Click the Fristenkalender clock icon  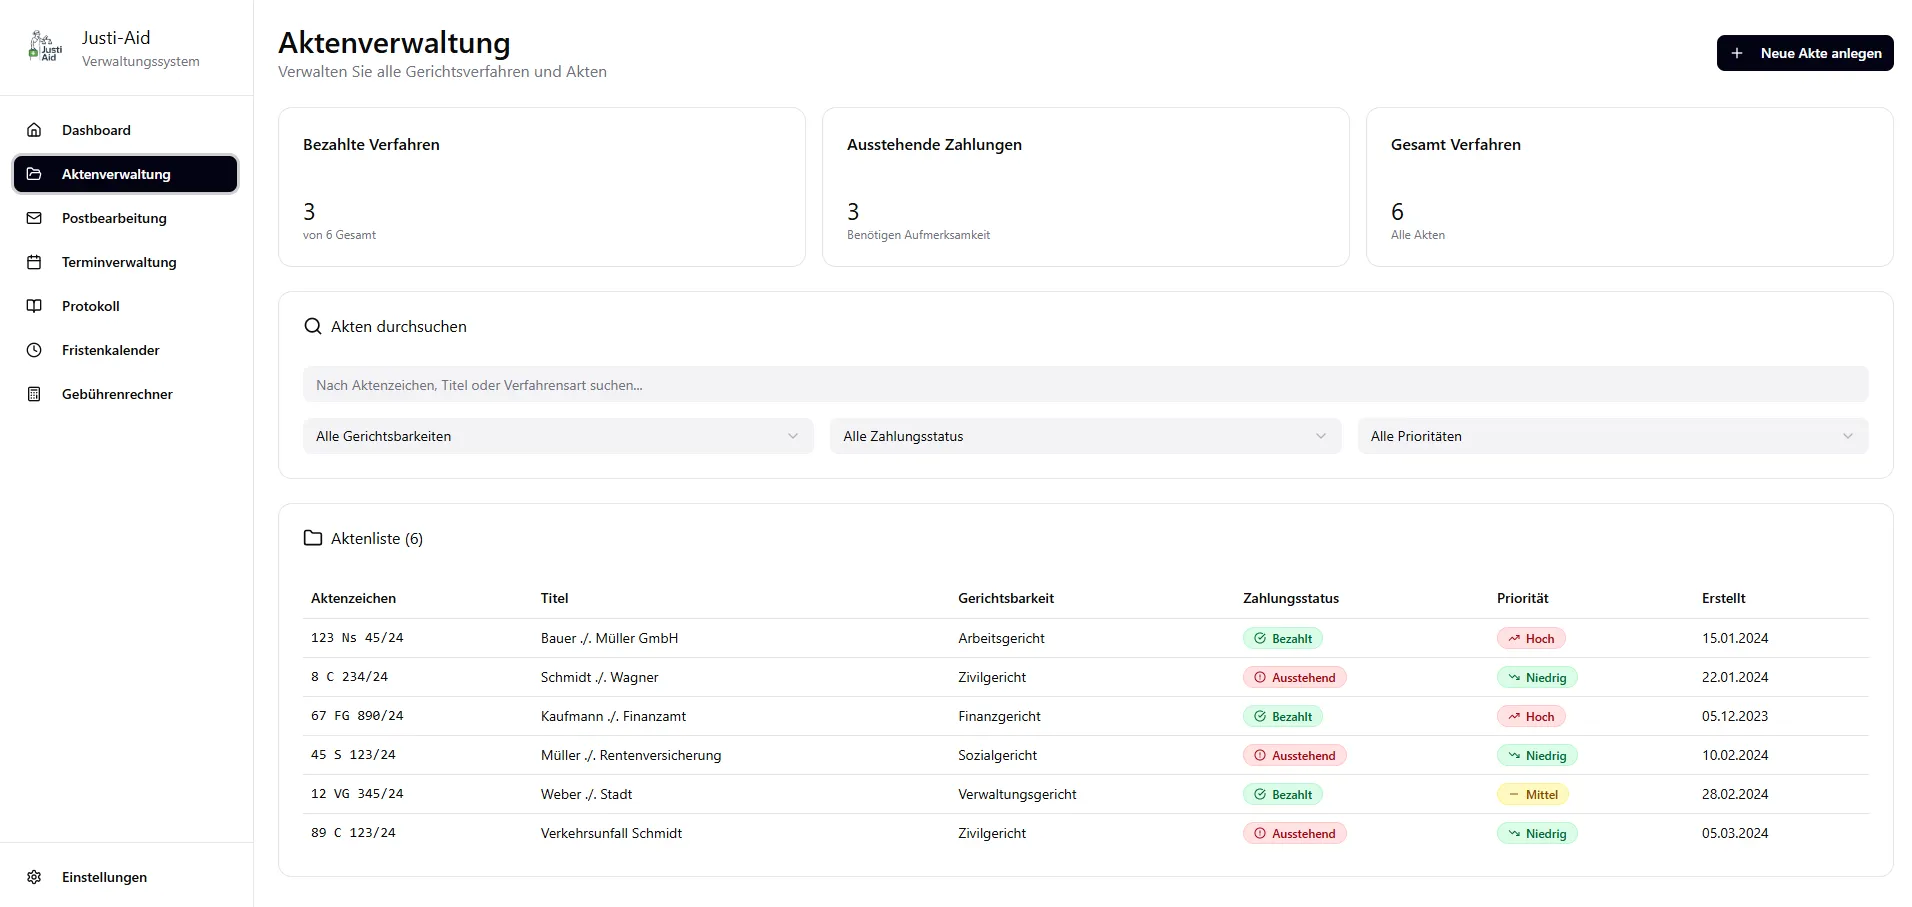[x=34, y=350]
